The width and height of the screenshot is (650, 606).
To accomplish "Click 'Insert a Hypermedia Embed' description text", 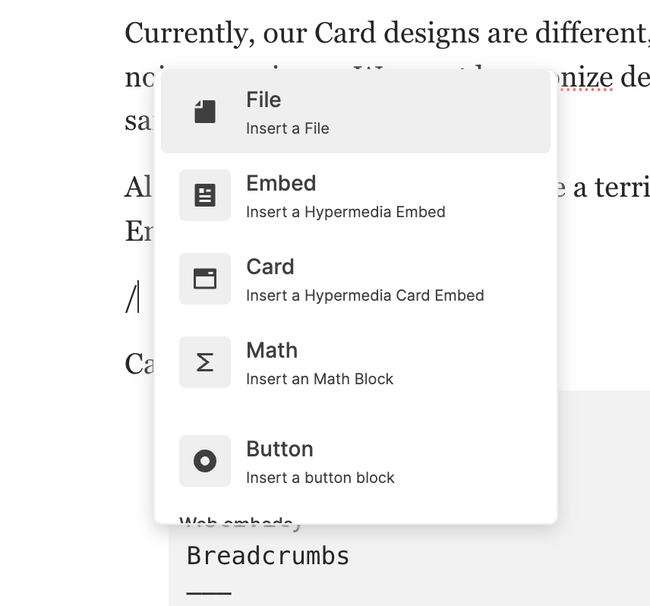I will coord(345,212).
